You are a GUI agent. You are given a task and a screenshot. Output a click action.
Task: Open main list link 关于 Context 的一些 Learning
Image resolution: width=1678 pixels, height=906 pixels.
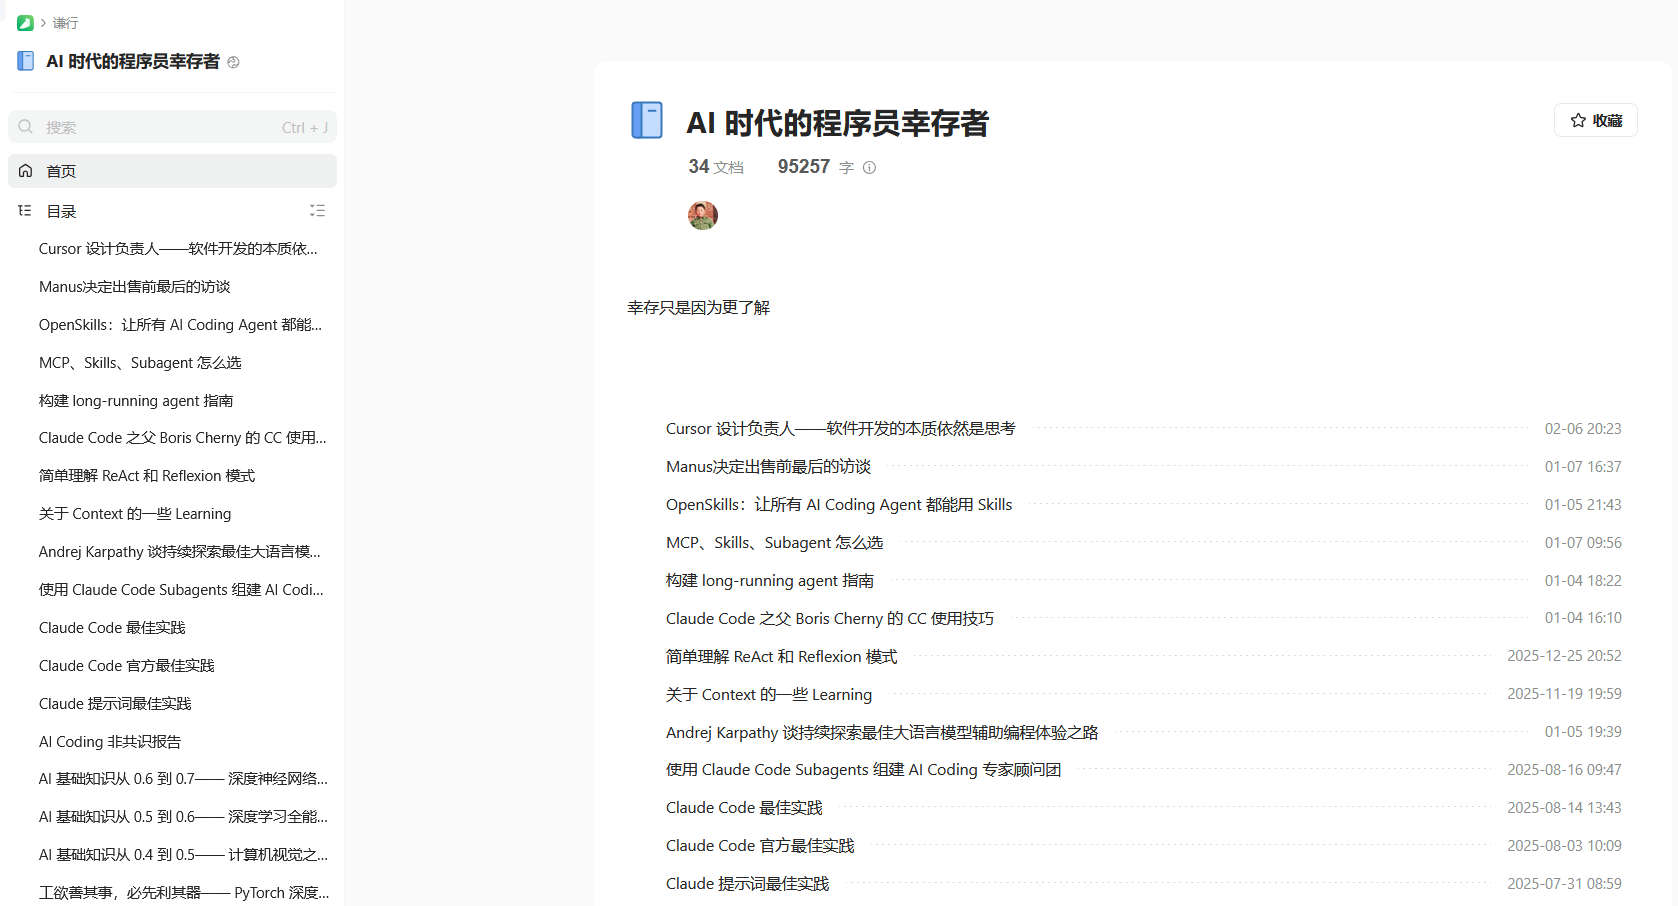[x=769, y=695]
